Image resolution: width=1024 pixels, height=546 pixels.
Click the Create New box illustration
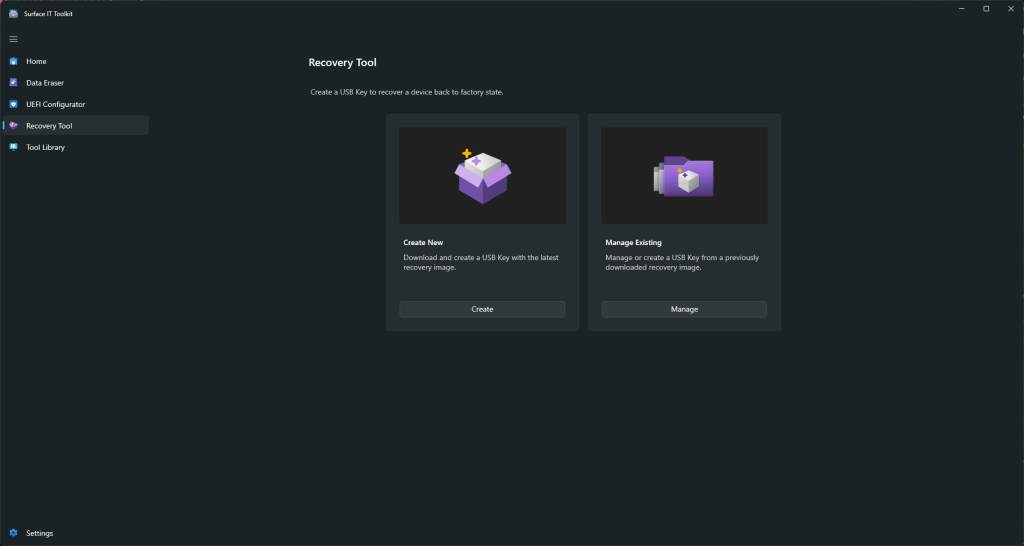[x=483, y=176]
